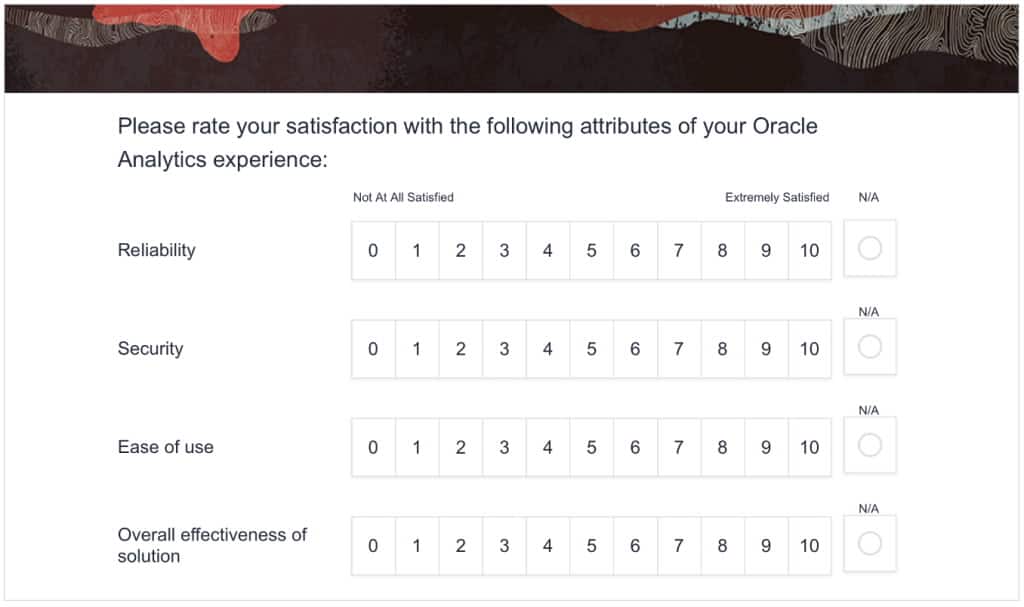Give Overall effectiveness a 4

pyautogui.click(x=548, y=546)
